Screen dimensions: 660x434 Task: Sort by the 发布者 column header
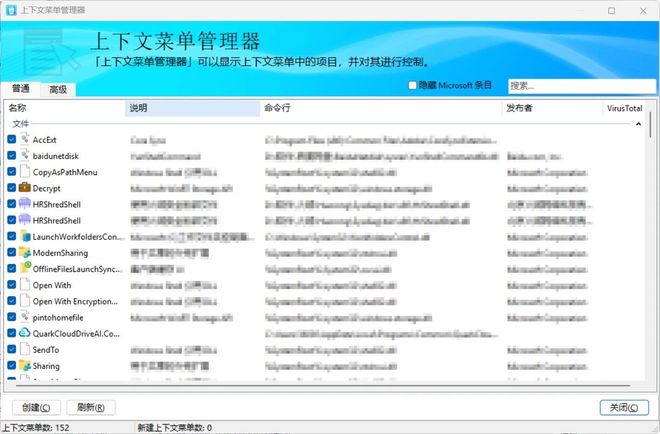pyautogui.click(x=552, y=108)
